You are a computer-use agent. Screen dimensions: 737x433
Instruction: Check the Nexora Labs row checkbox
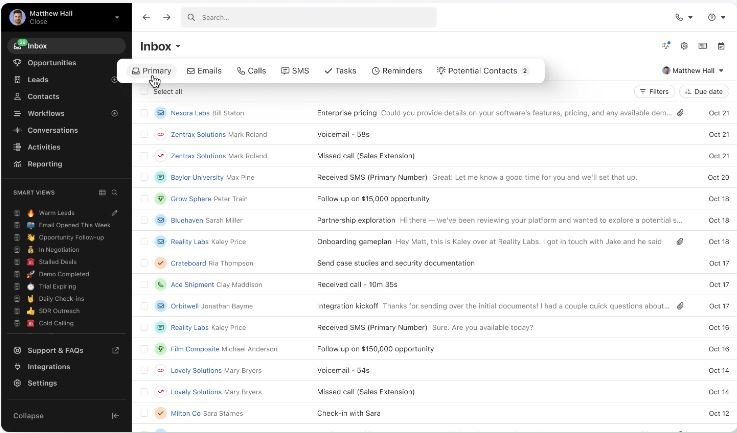144,113
